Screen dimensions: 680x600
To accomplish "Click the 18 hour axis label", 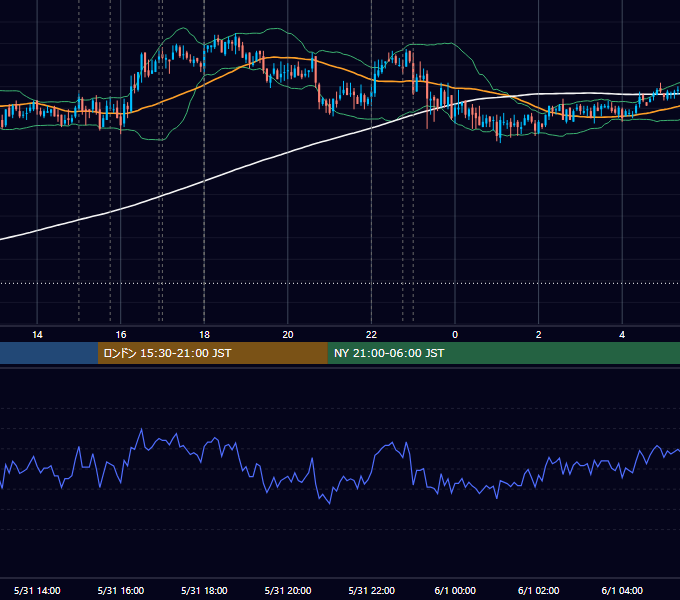I will (204, 335).
